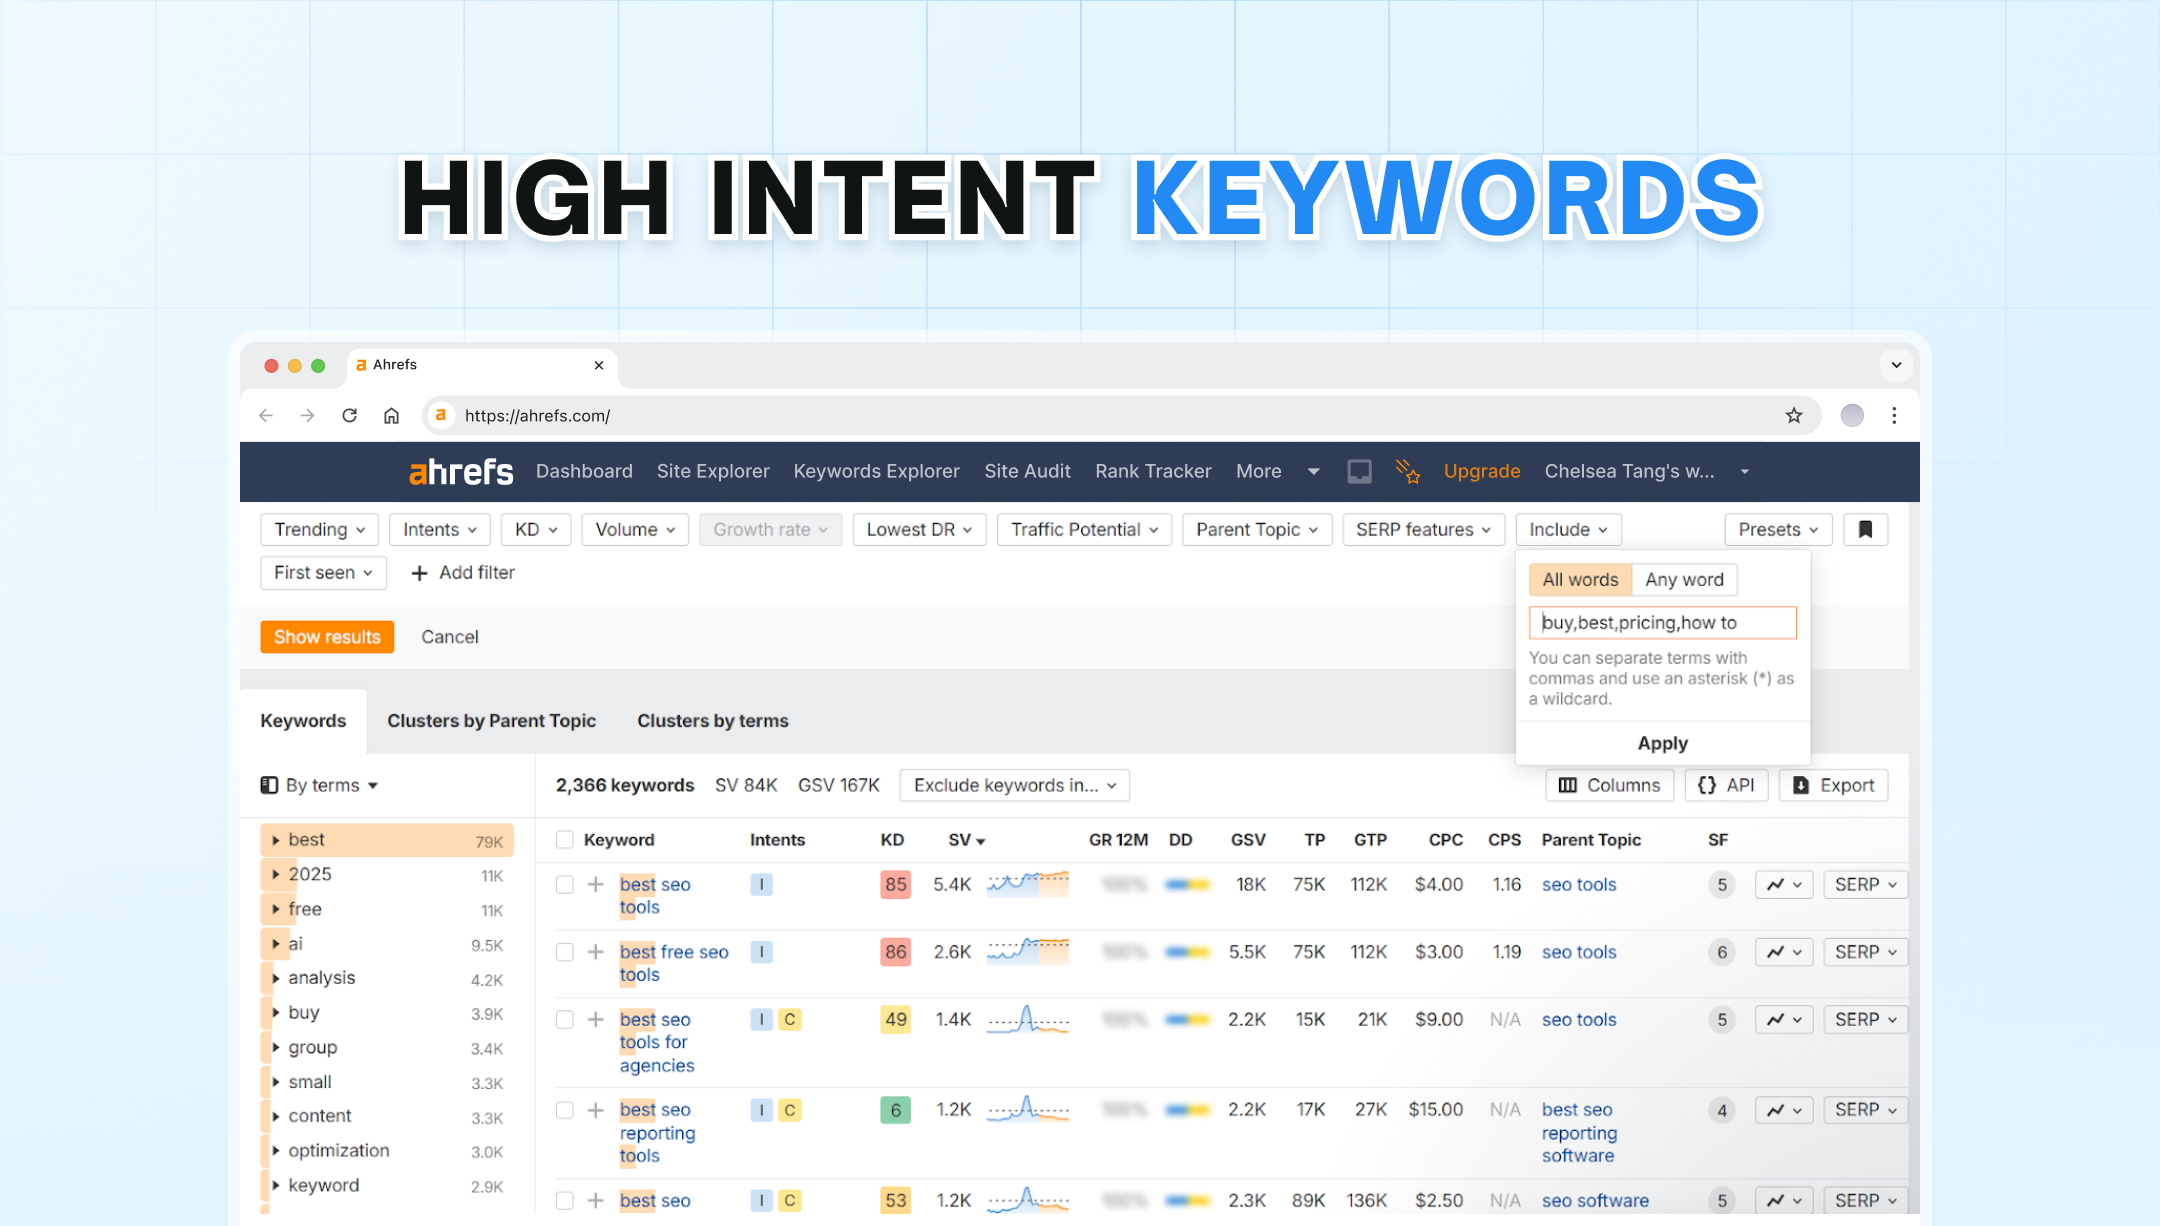This screenshot has height=1226, width=2160.
Task: Open SERP dropdown for best free seo tools
Action: pos(1866,952)
